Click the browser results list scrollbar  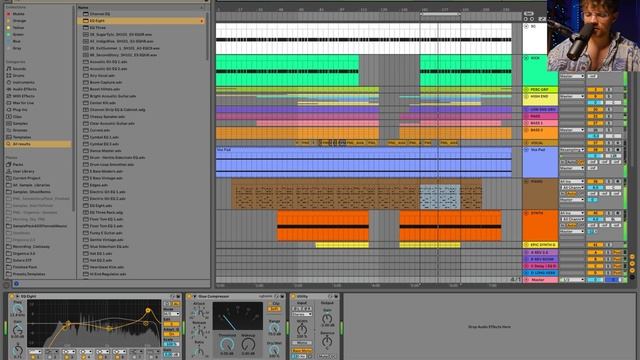pos(207,35)
